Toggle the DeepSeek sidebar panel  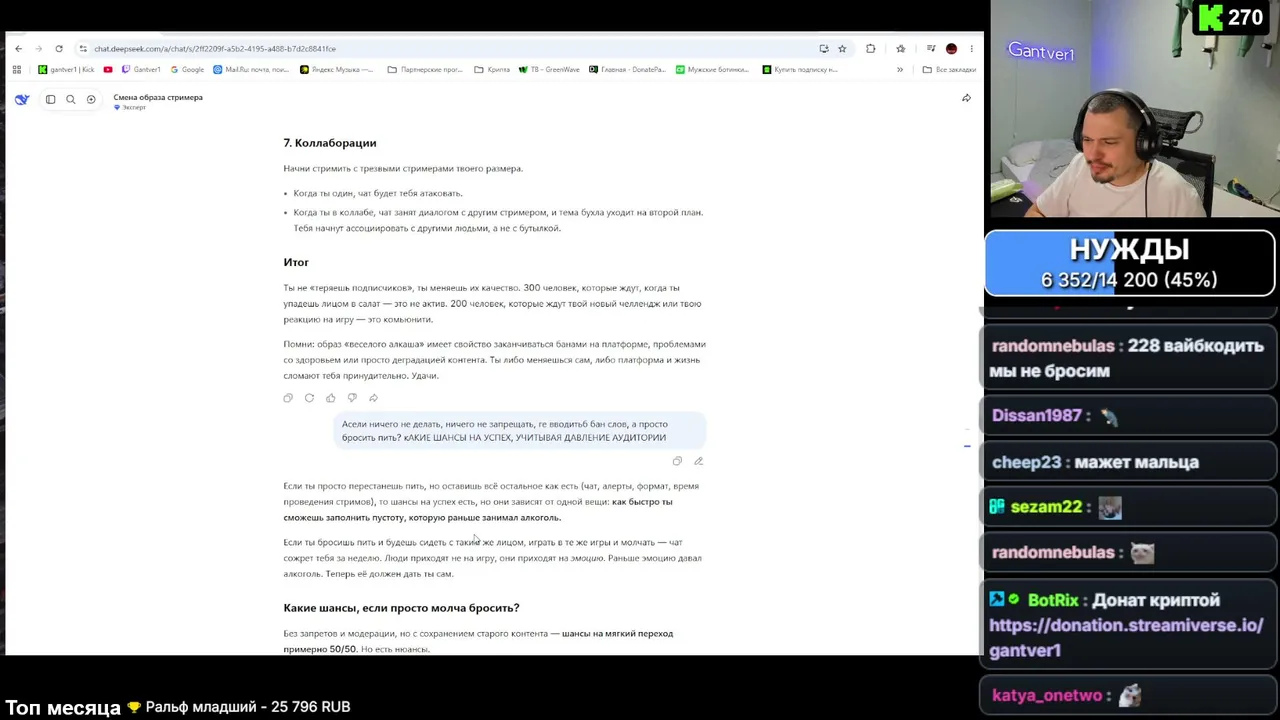pos(50,99)
